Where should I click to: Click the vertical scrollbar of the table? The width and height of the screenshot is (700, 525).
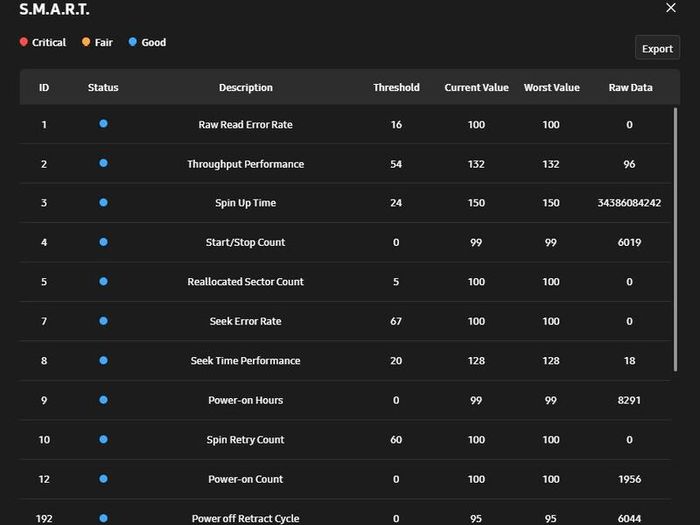coord(675,239)
